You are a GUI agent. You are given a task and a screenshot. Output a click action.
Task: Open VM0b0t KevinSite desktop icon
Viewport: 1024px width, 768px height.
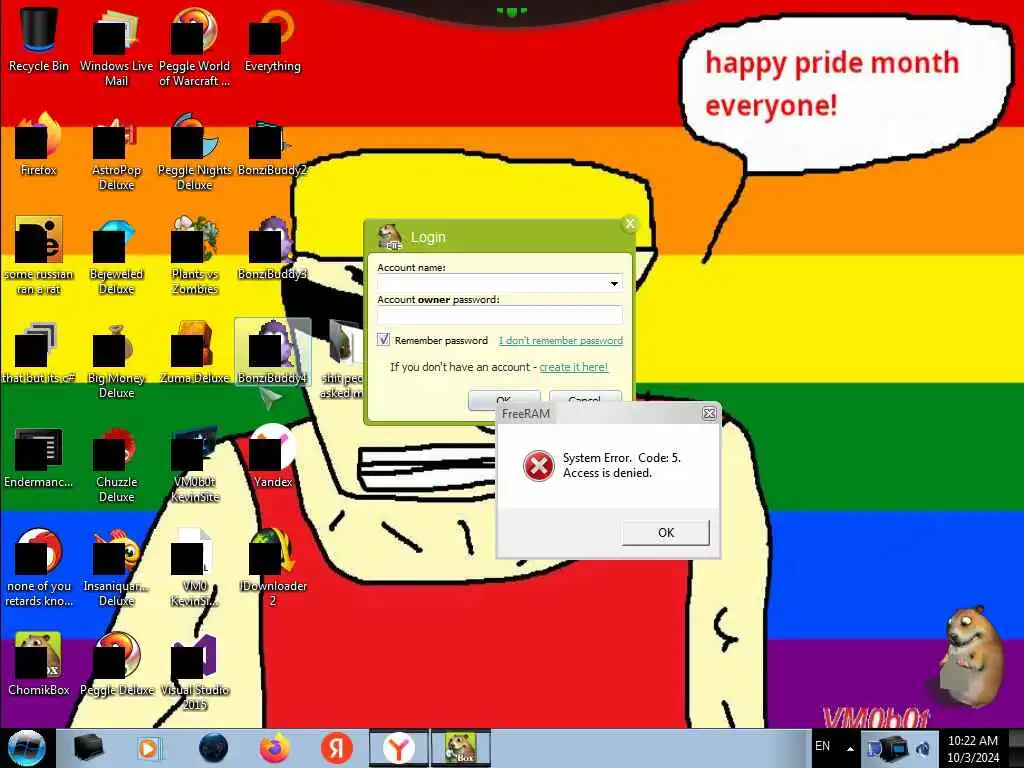pos(195,464)
